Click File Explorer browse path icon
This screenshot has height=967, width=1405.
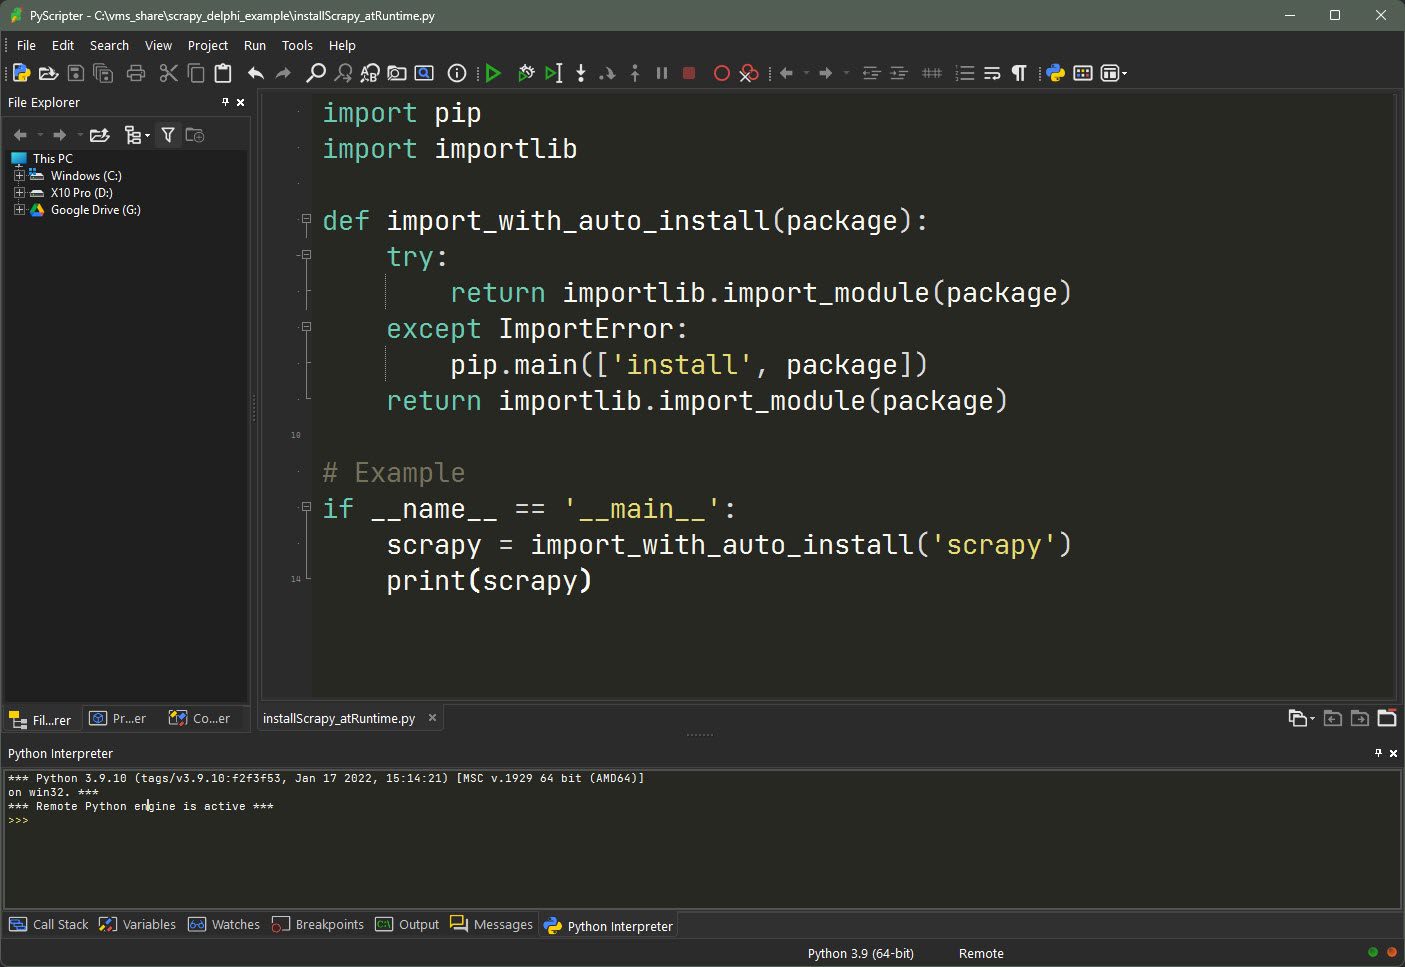(x=99, y=135)
